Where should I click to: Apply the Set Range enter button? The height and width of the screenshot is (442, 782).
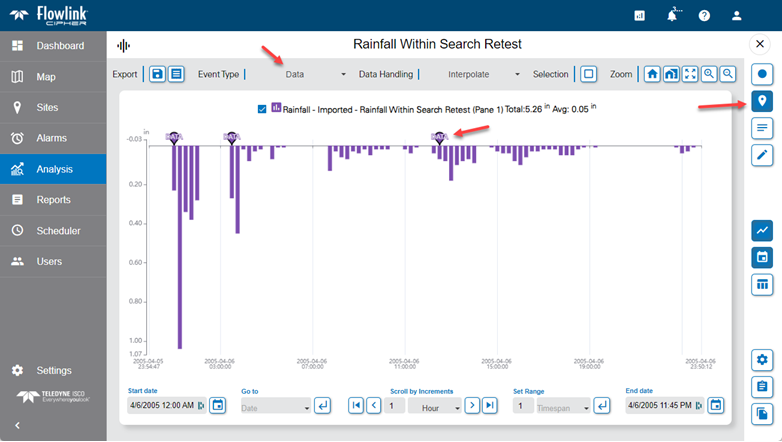click(601, 405)
